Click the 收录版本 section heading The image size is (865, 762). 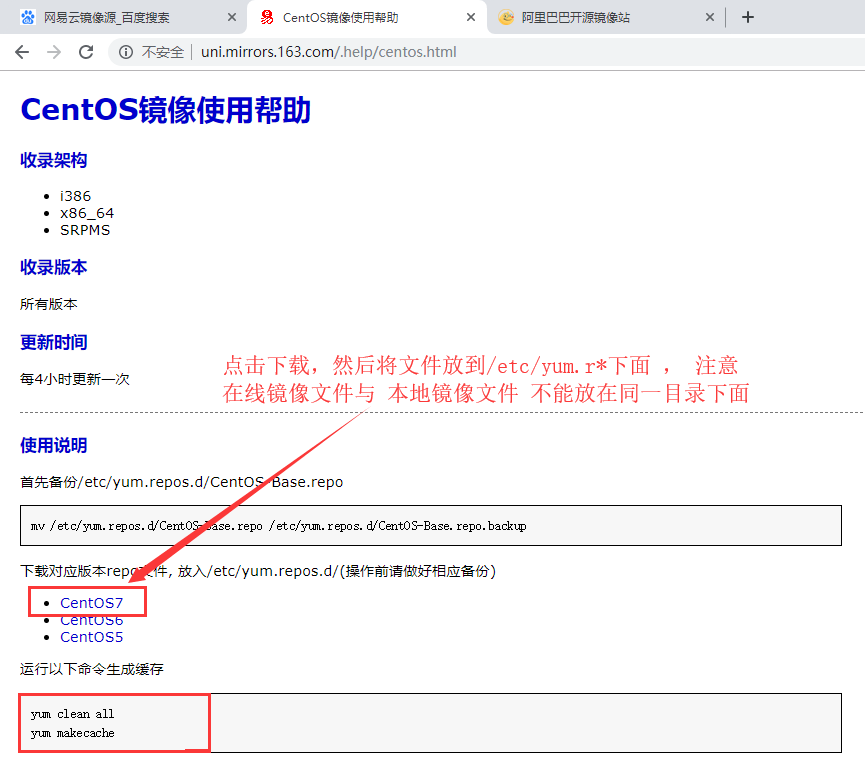(54, 267)
